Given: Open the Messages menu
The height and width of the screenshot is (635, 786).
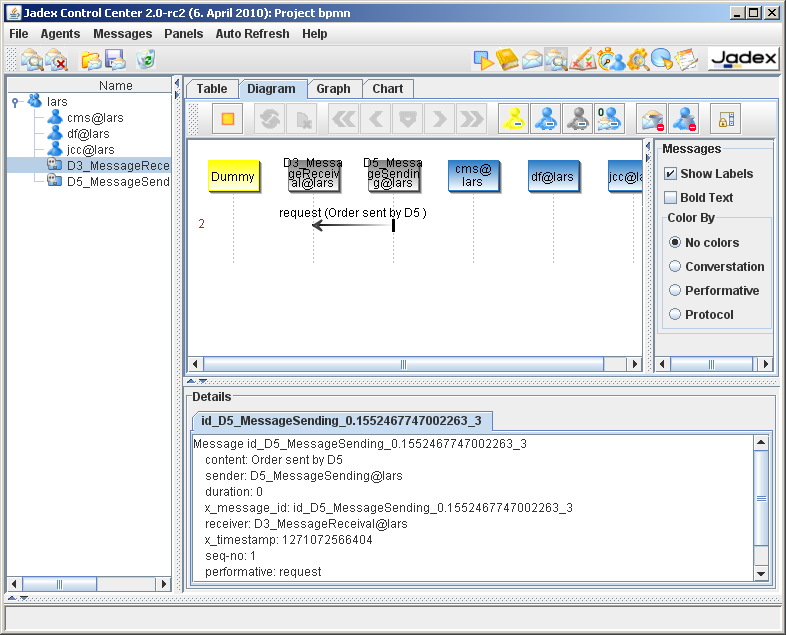Looking at the screenshot, I should tap(122, 33).
